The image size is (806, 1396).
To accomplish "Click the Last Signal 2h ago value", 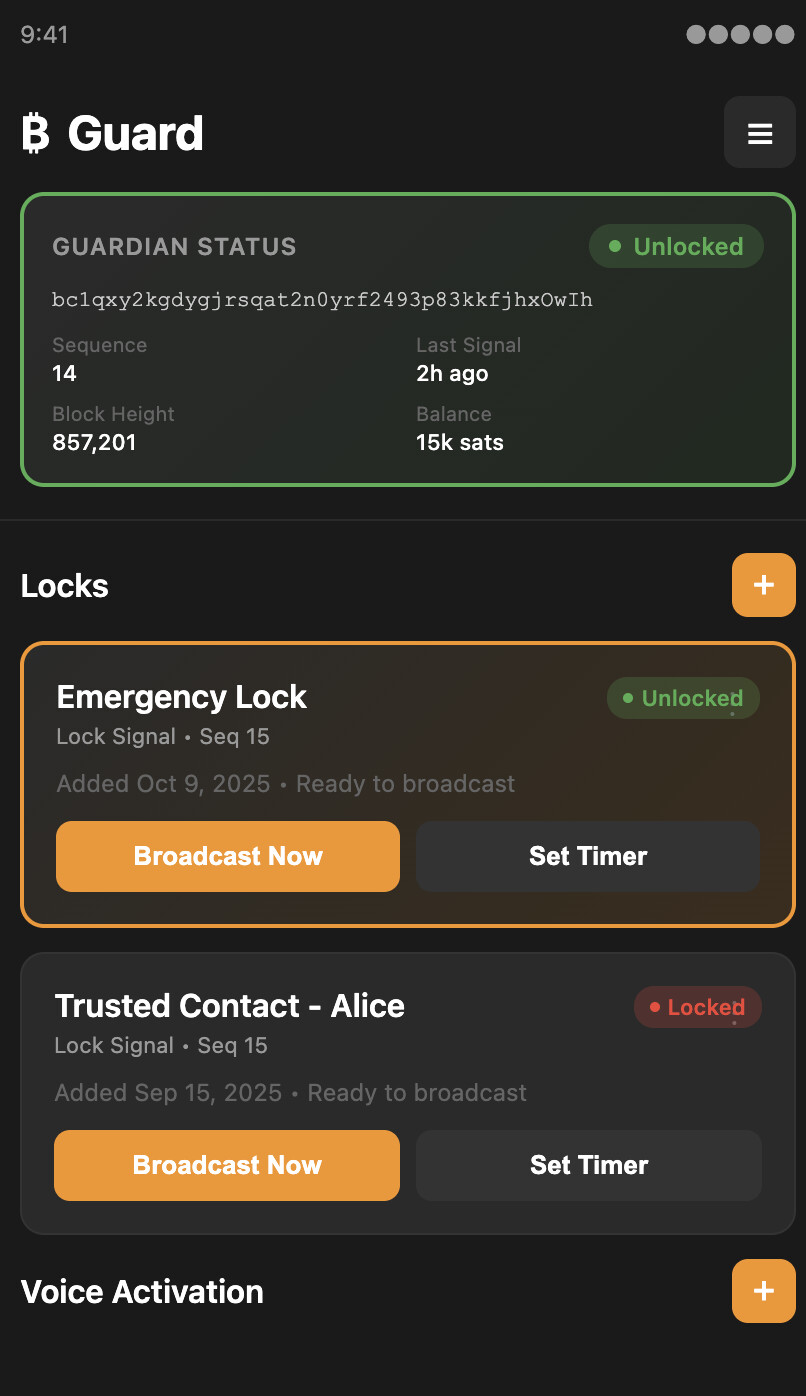I will click(x=452, y=374).
